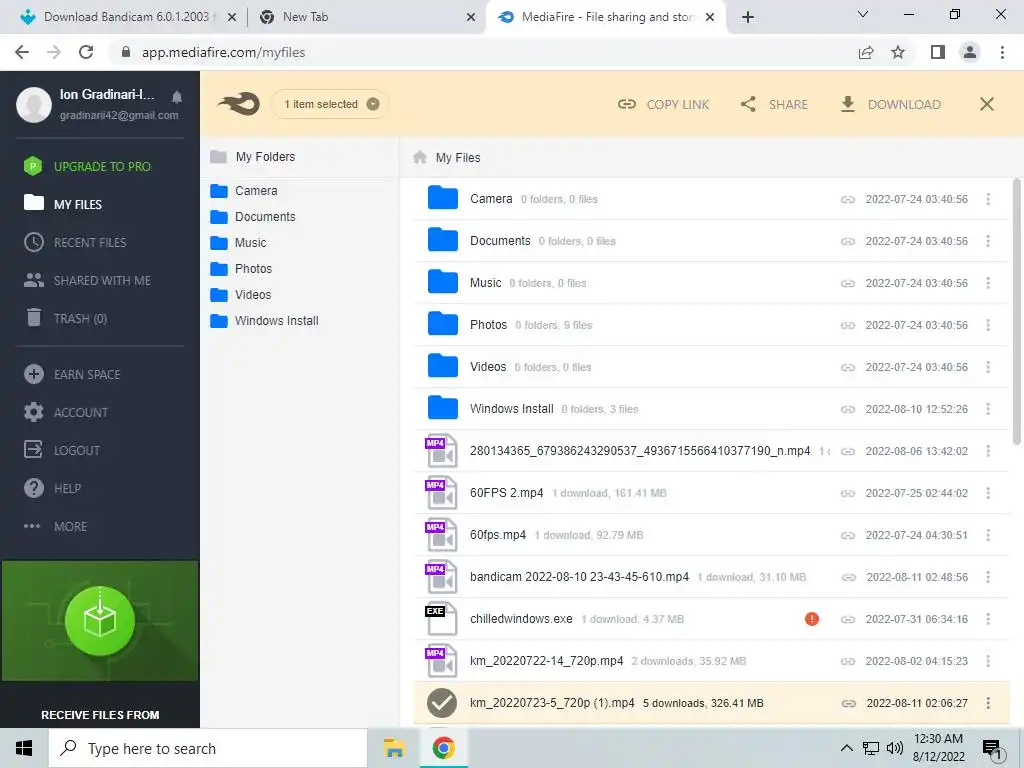Open options menu for Windows Install row
The image size is (1024, 768).
coord(988,409)
